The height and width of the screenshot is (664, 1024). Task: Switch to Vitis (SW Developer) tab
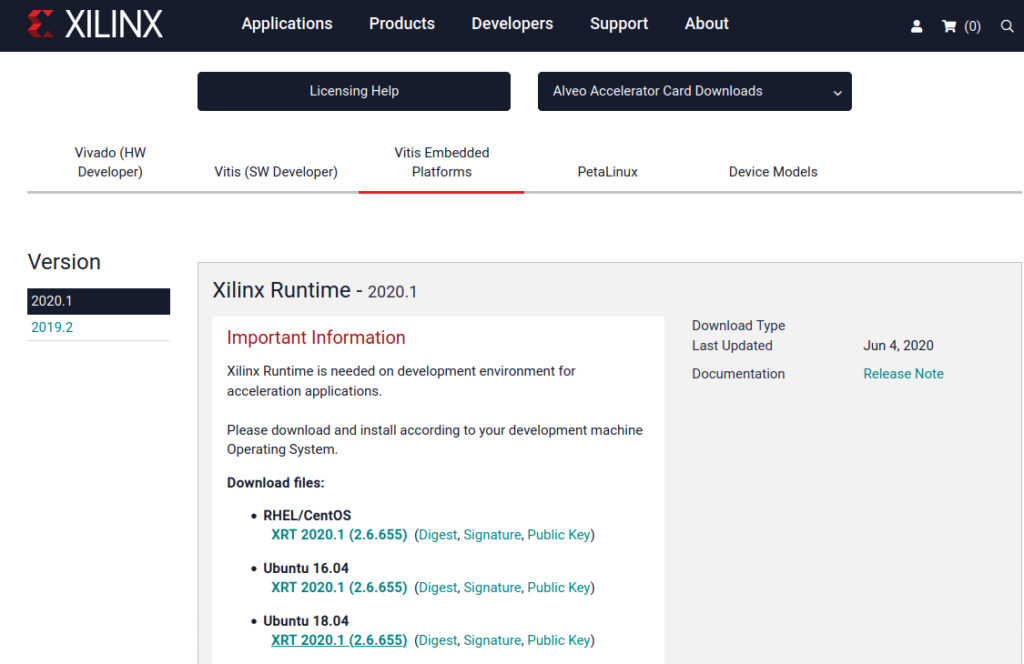[276, 172]
